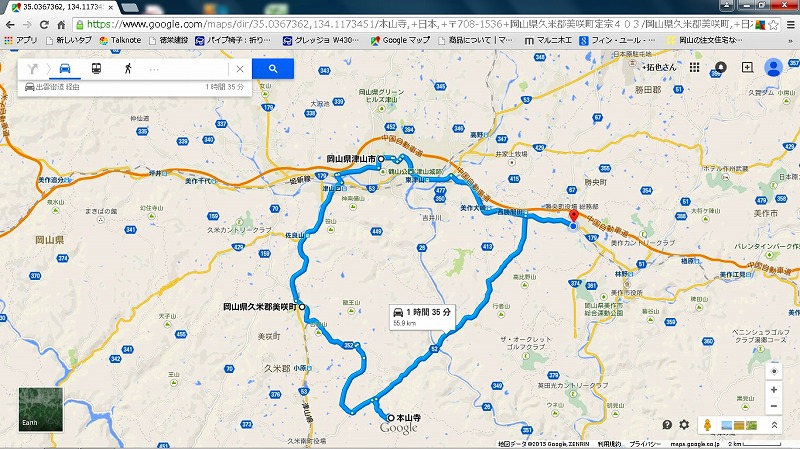Open the notifications bell icon
This screenshot has height=449, width=800.
720,67
